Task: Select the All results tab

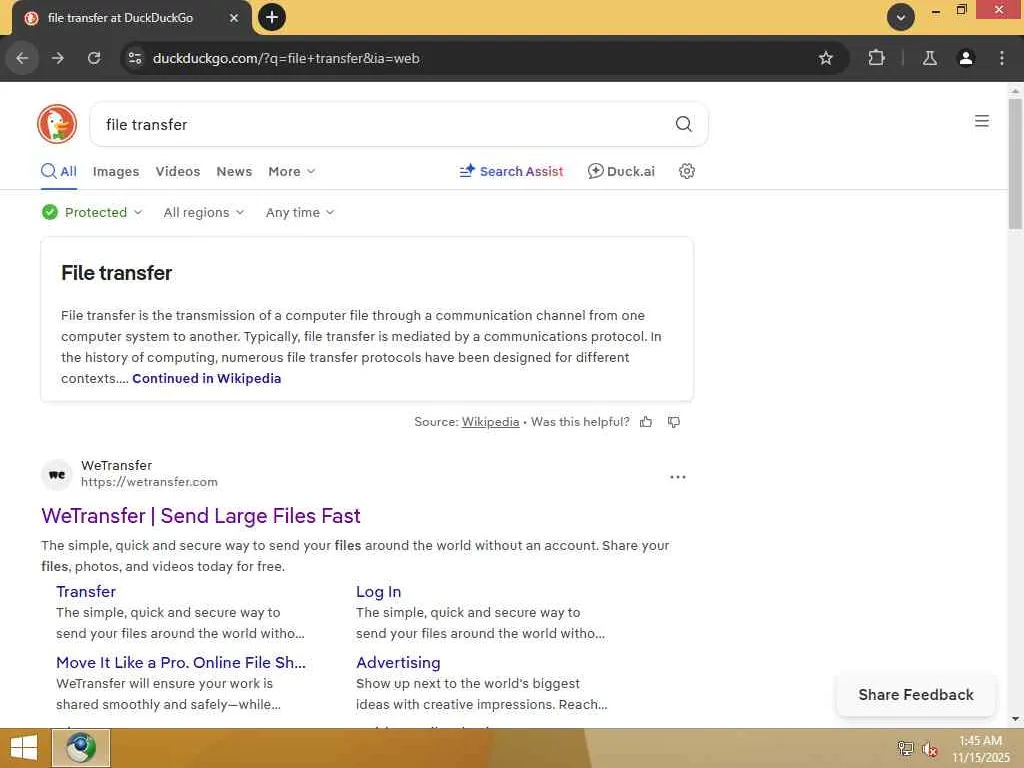Action: (x=59, y=171)
